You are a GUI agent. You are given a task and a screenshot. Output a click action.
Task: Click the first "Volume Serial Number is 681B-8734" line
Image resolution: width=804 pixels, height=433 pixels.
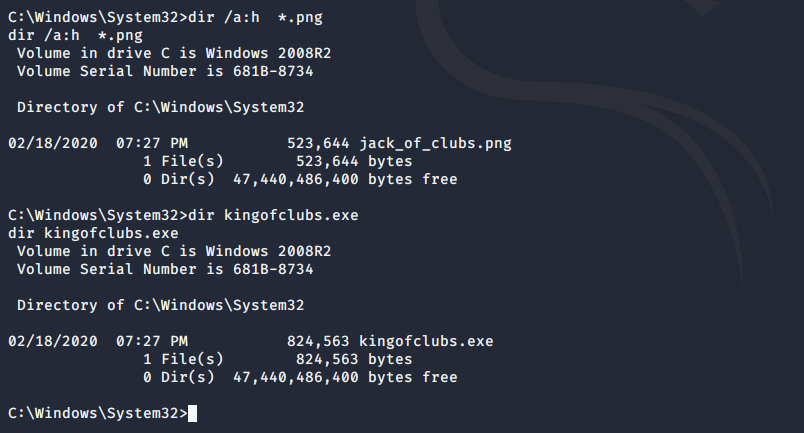[165, 71]
